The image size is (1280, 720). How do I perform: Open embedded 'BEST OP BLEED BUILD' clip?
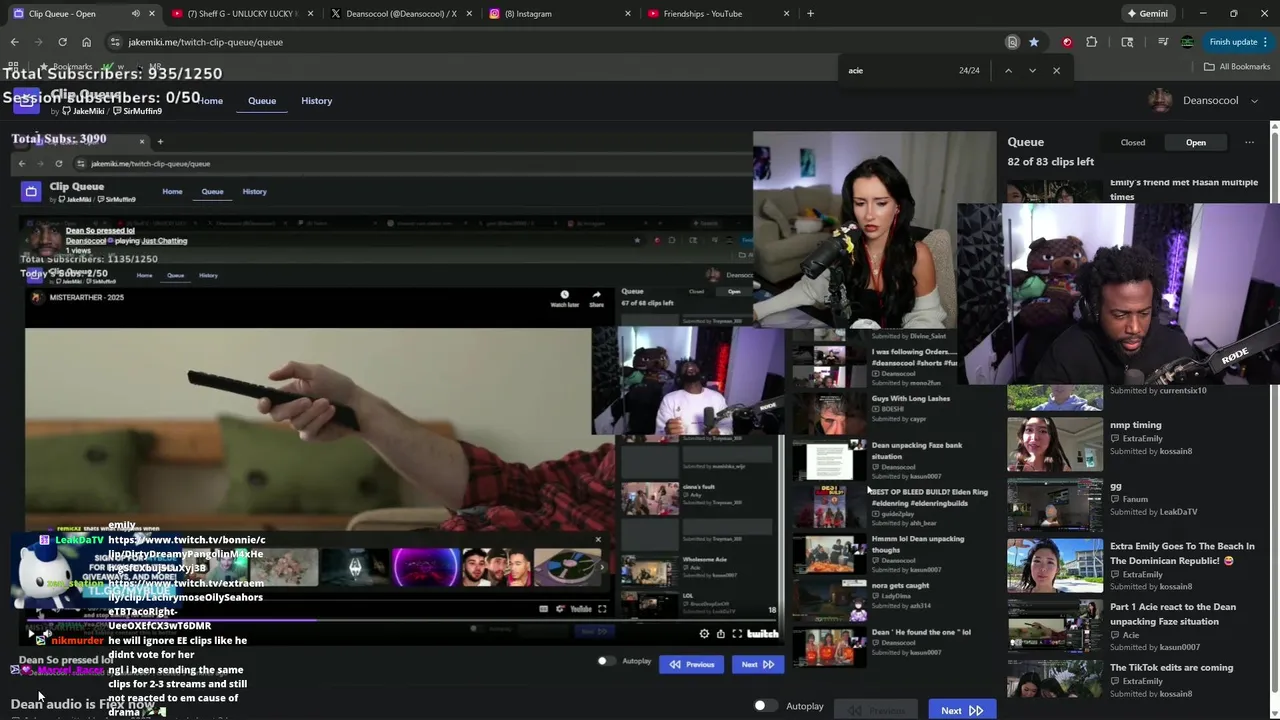click(929, 497)
